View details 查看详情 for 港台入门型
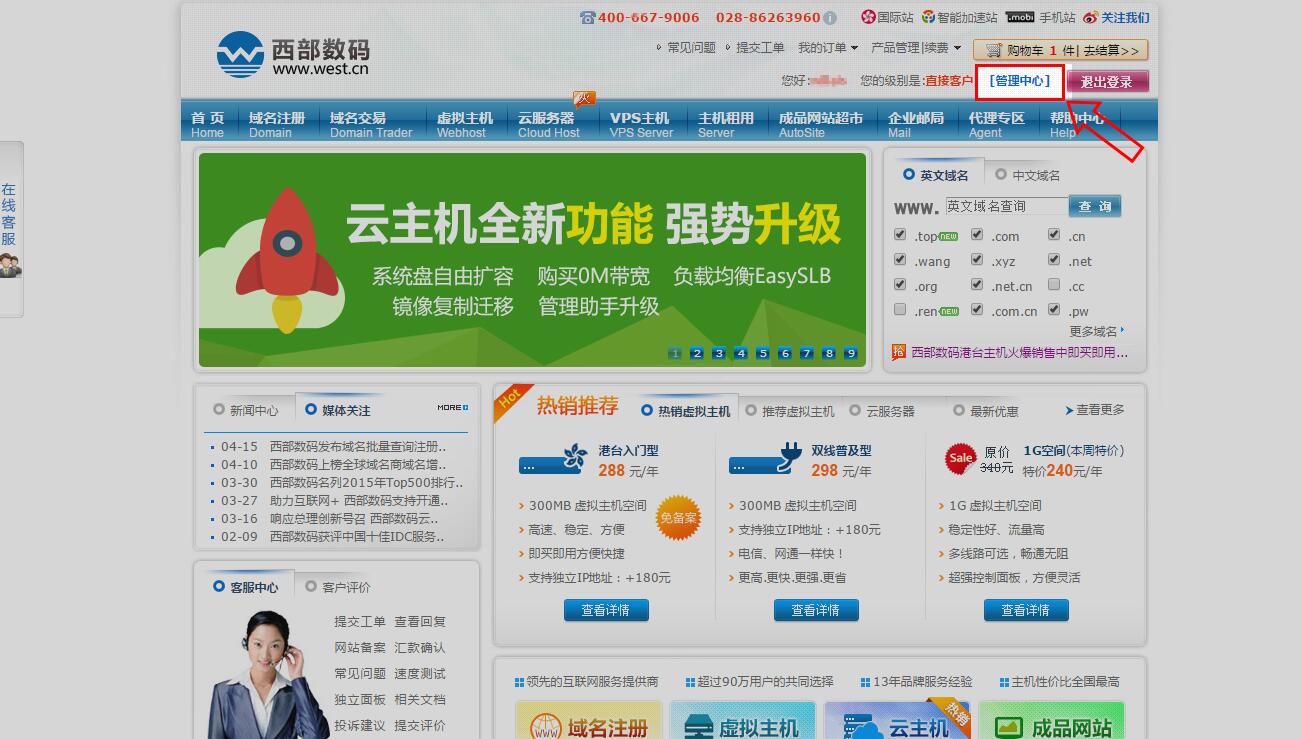1302x739 pixels. tap(606, 610)
